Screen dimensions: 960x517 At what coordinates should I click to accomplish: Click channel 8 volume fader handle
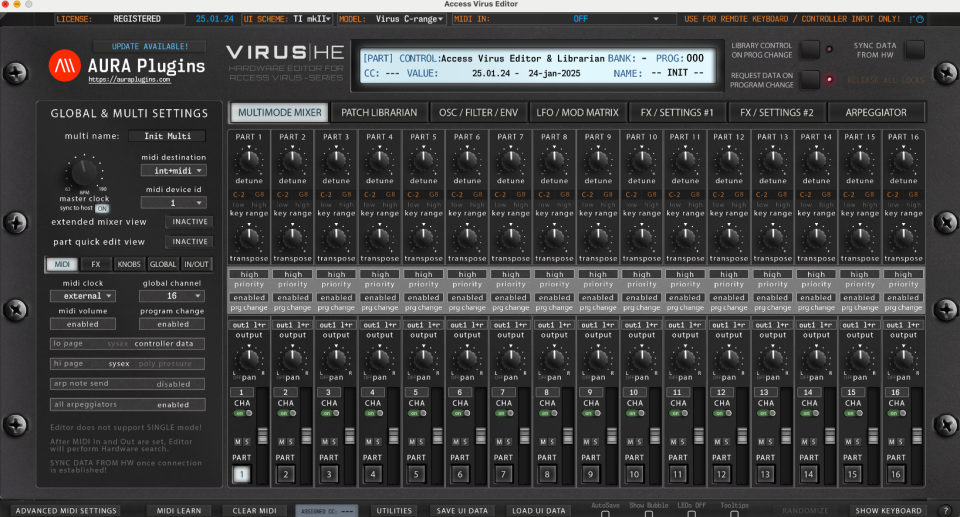[x=568, y=435]
